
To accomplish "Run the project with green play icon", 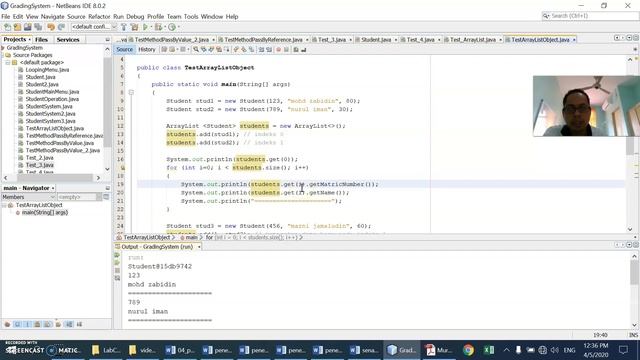I will [x=145, y=27].
